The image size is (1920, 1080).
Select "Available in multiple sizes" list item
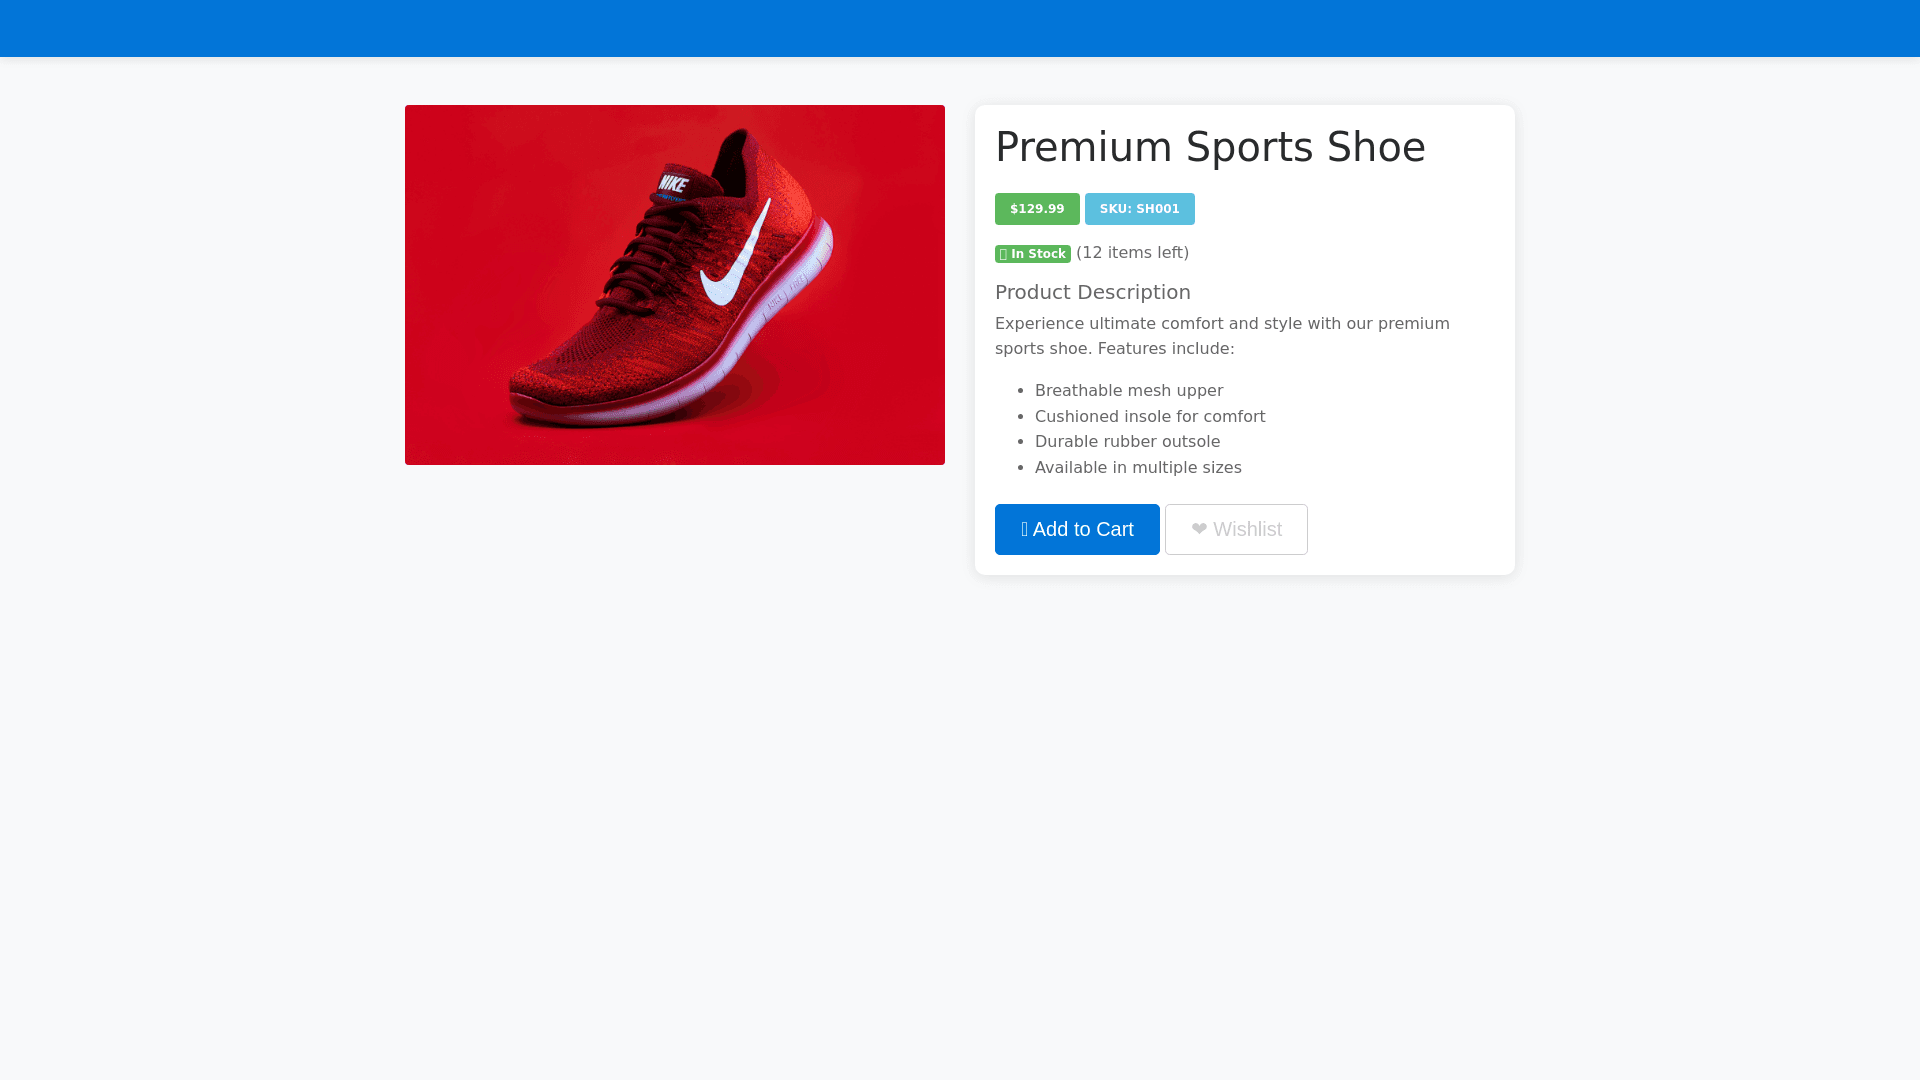[1138, 467]
